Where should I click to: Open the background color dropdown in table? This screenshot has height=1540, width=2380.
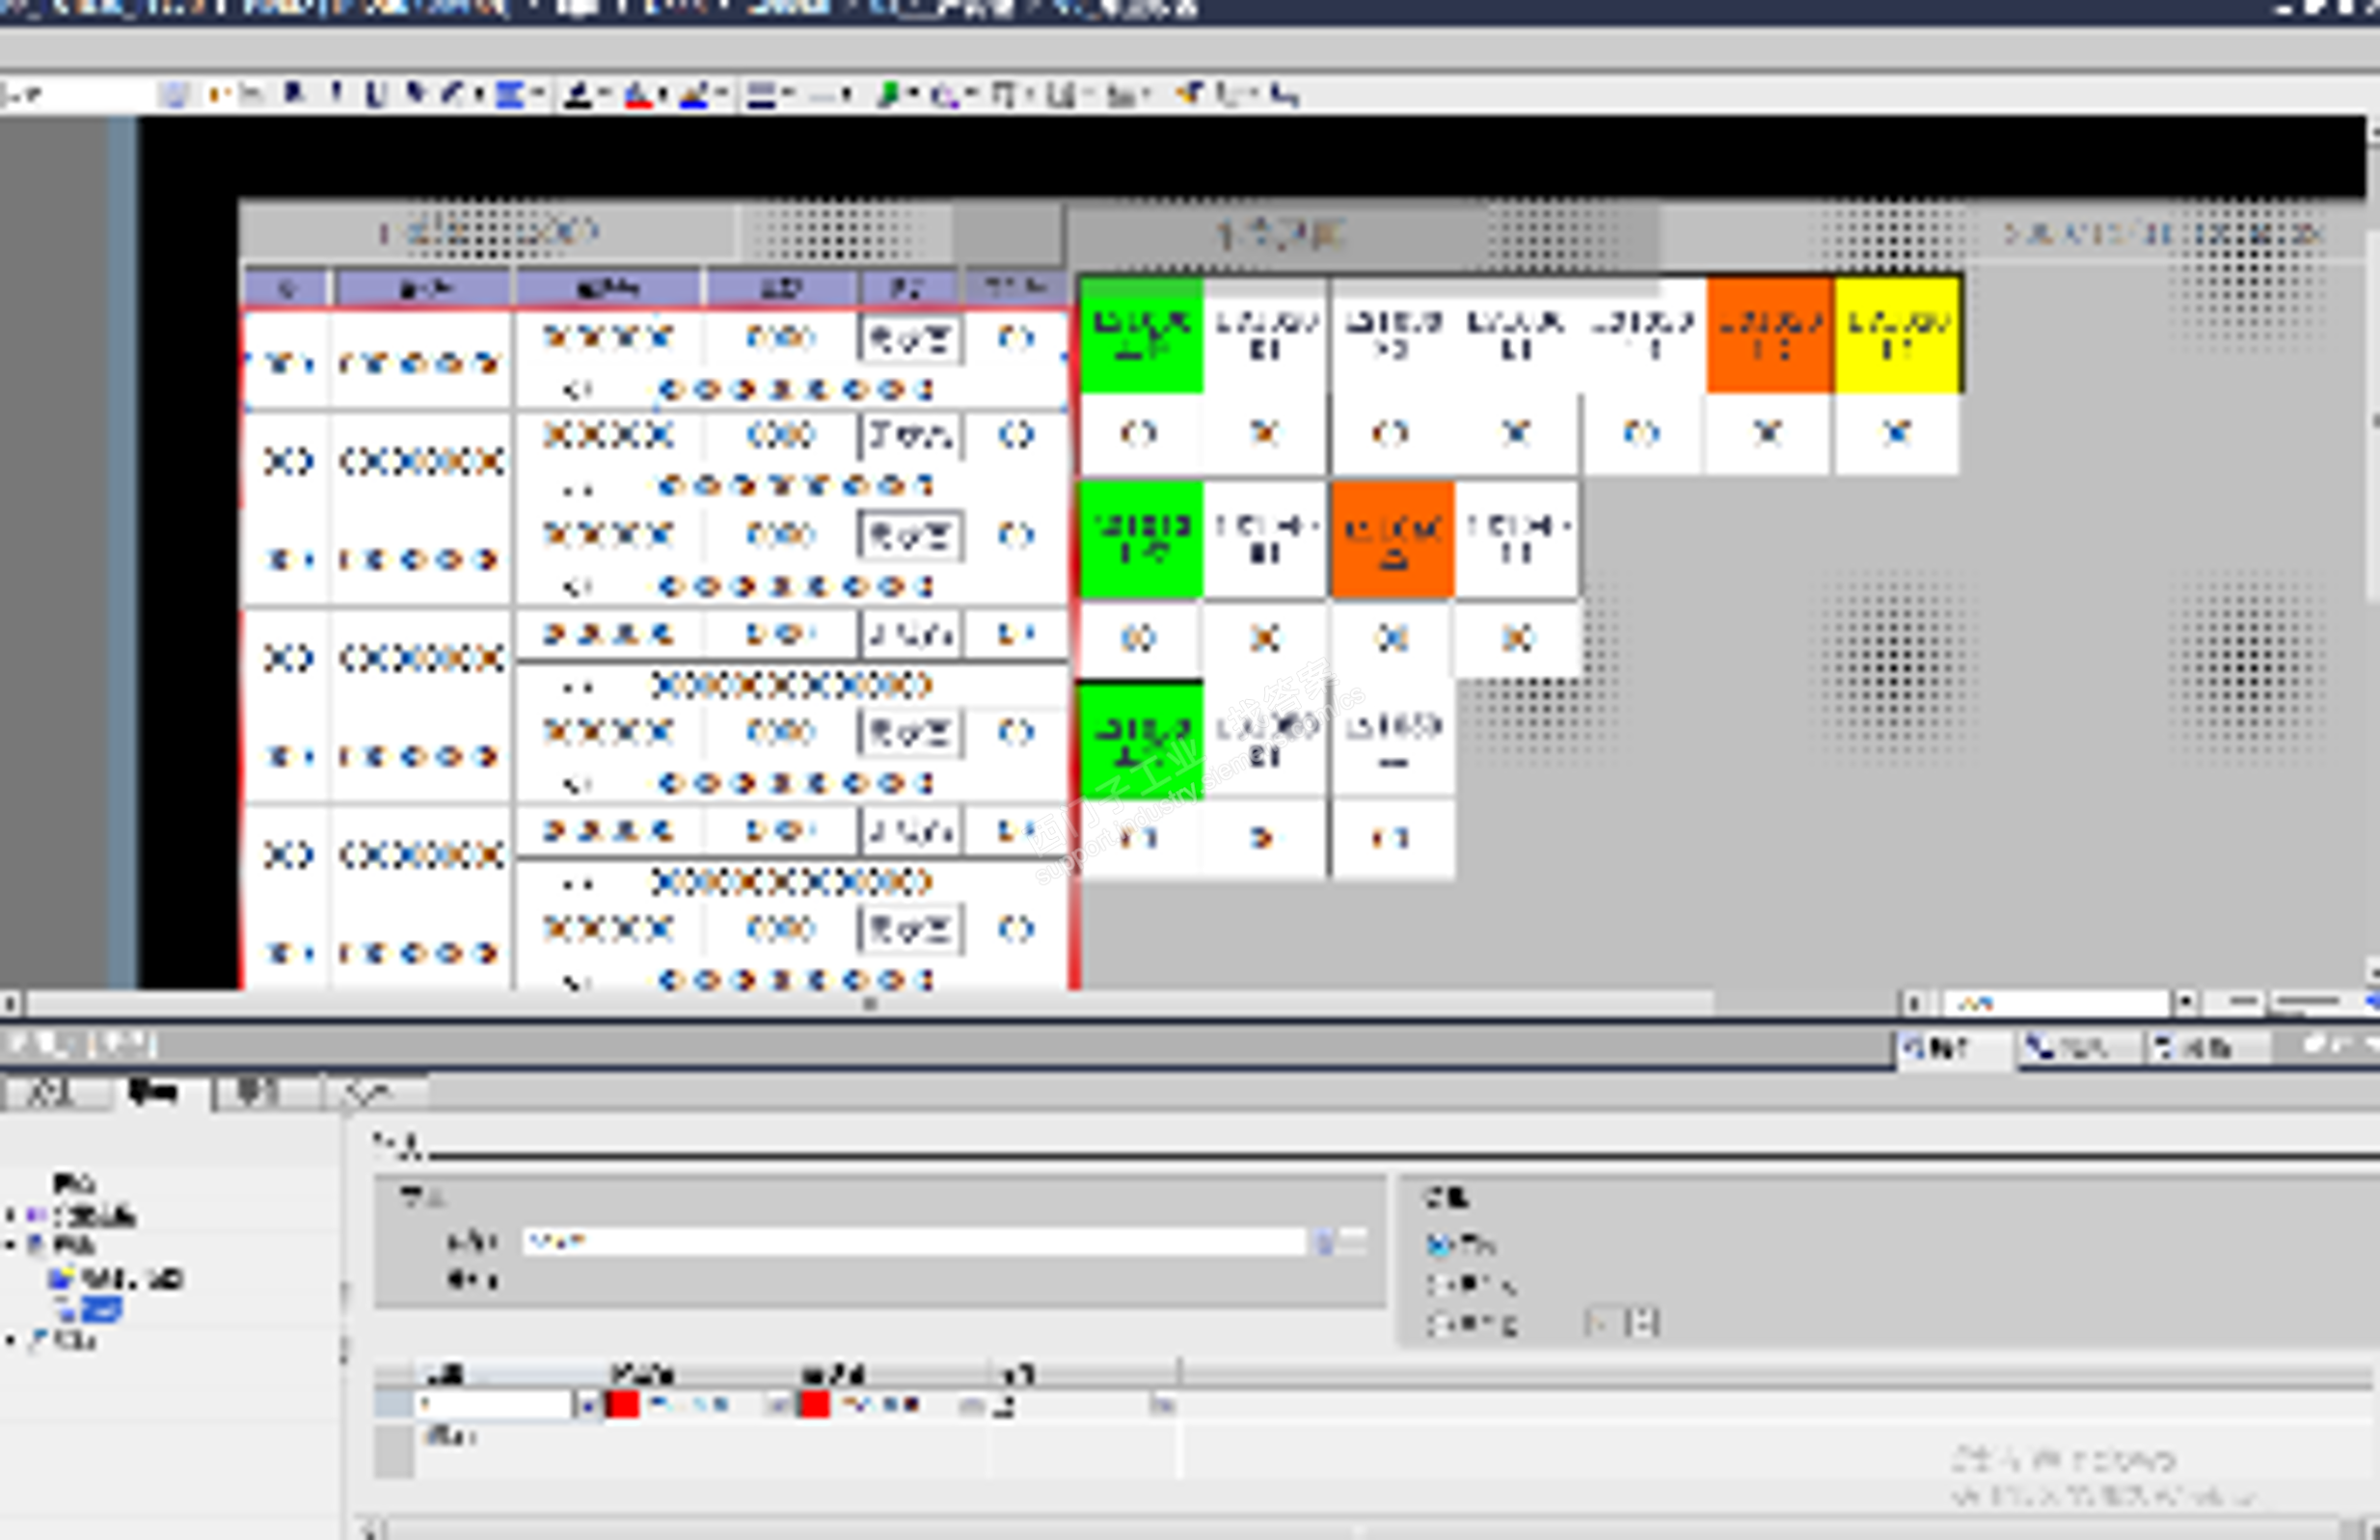pyautogui.click(x=777, y=1406)
